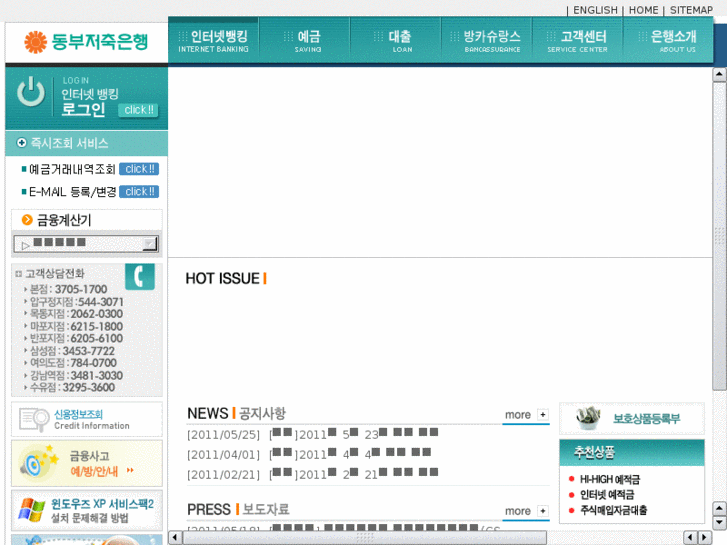Open the 고객센터 SERVICE CENTER menu
Image resolution: width=727 pixels, height=545 pixels.
point(578,41)
